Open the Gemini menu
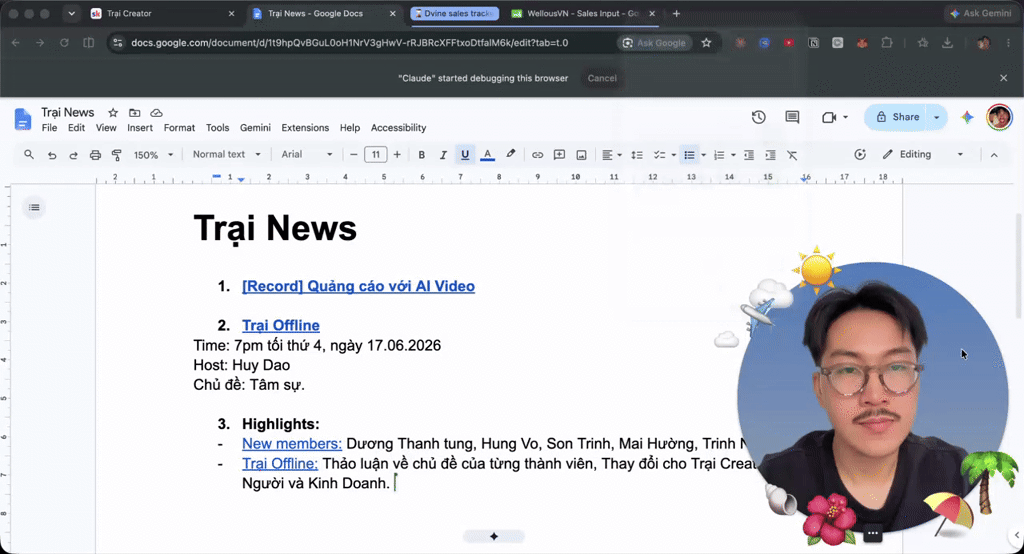This screenshot has width=1024, height=554. coord(255,127)
